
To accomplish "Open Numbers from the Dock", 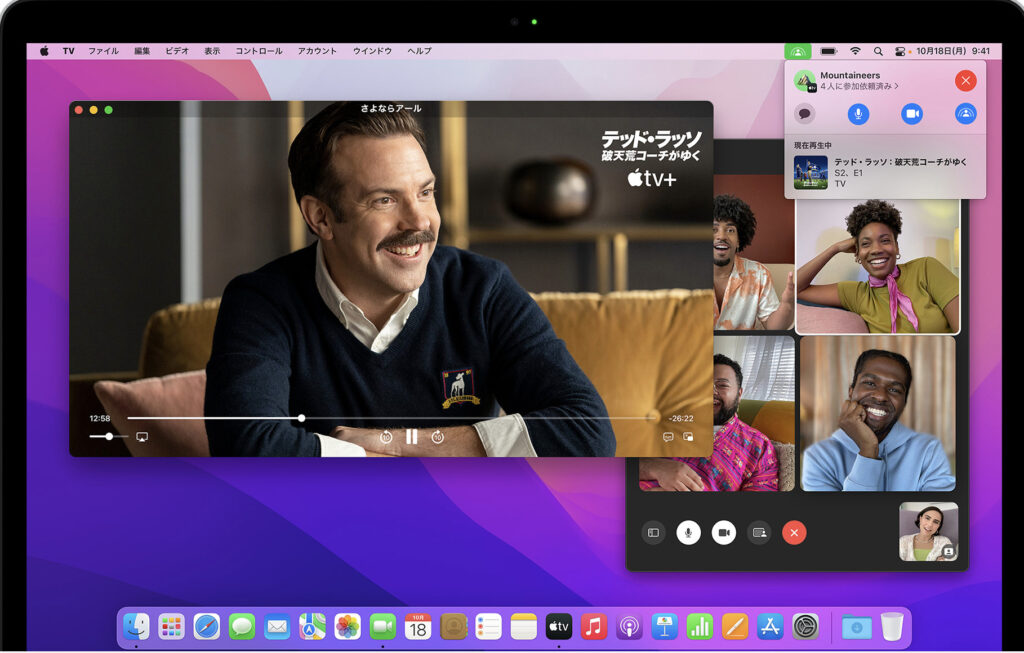I will (x=700, y=627).
